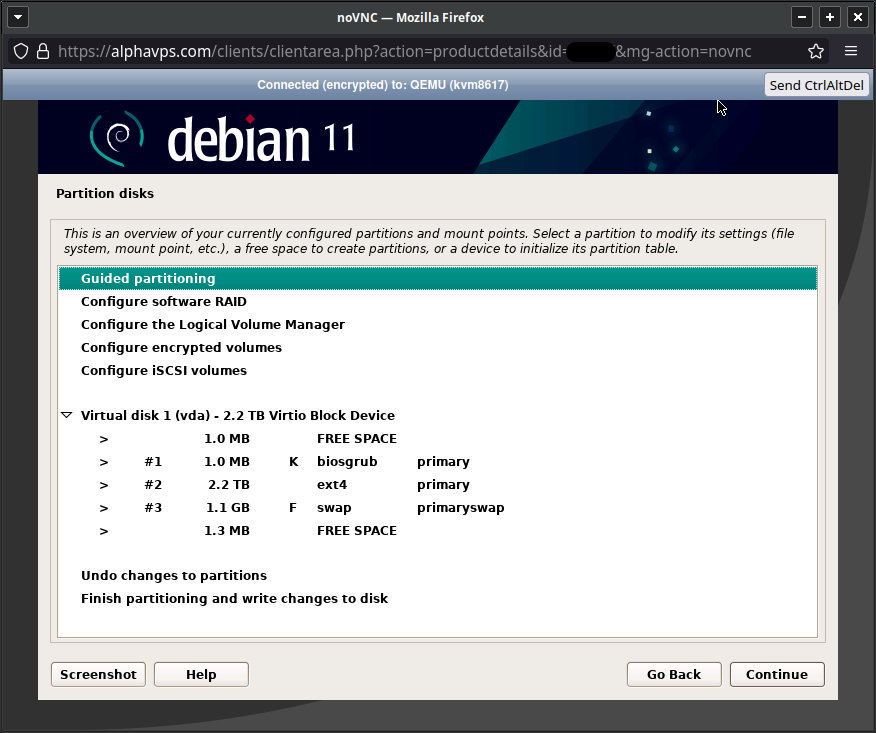
Task: Select partition #2 ext4 2.2 TB
Action: coord(437,484)
